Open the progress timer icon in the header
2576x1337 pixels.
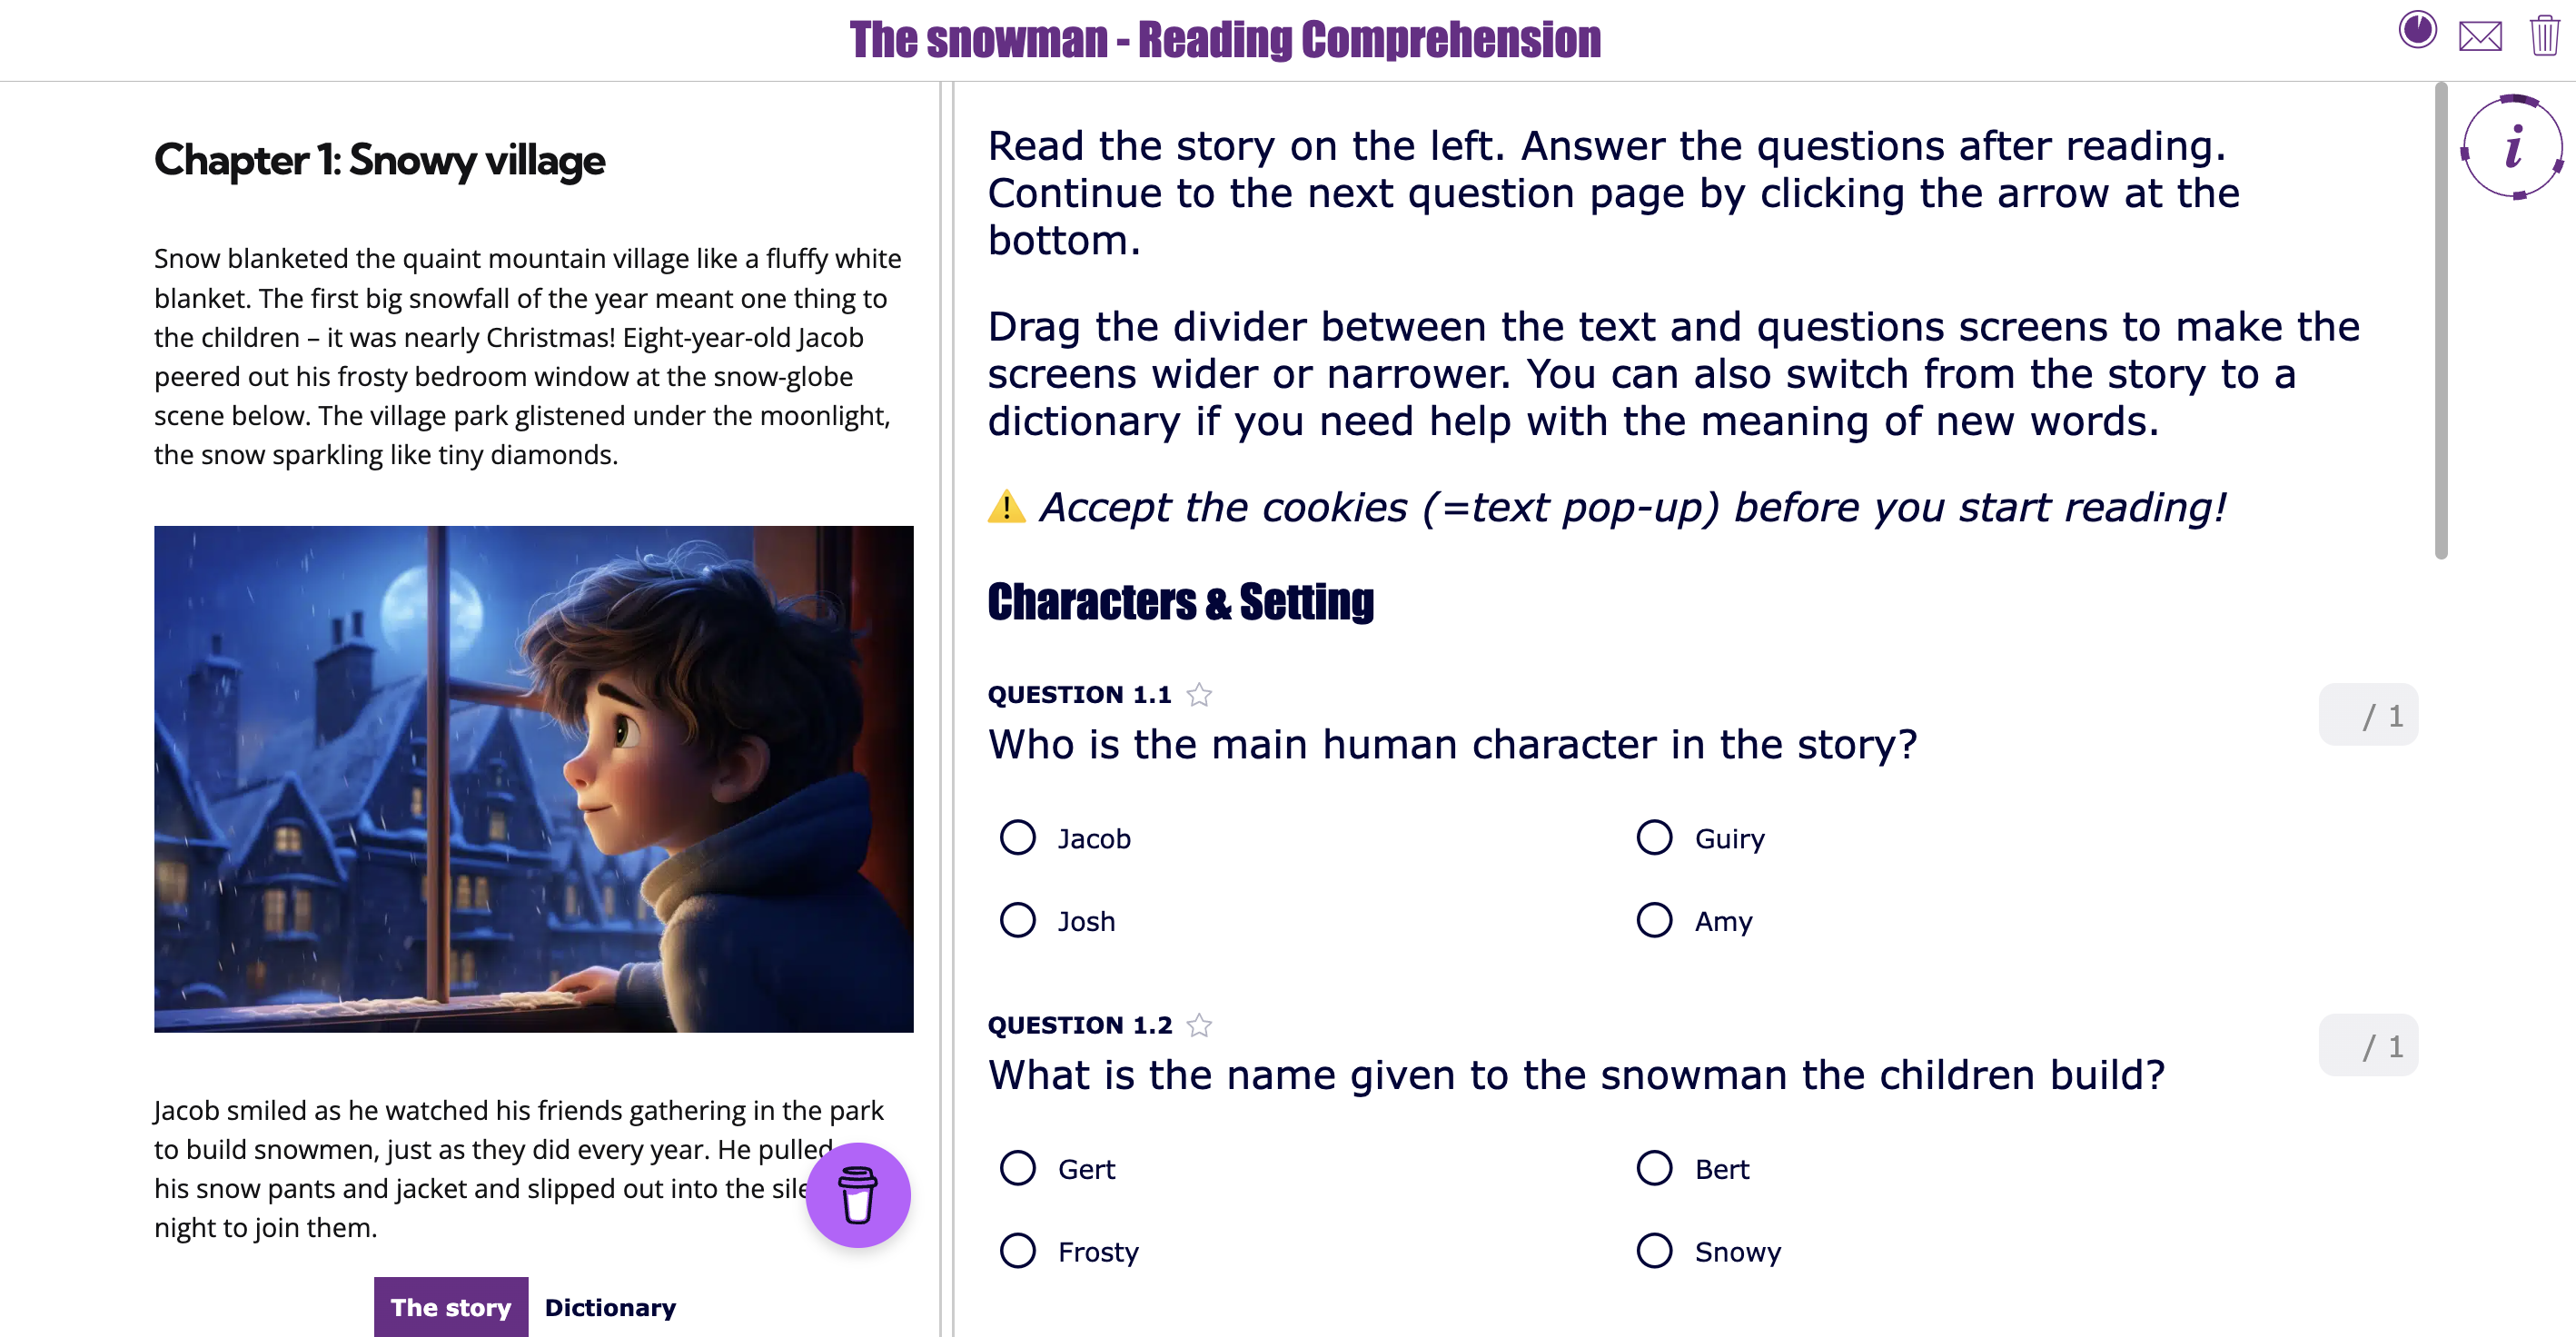pyautogui.click(x=2416, y=31)
